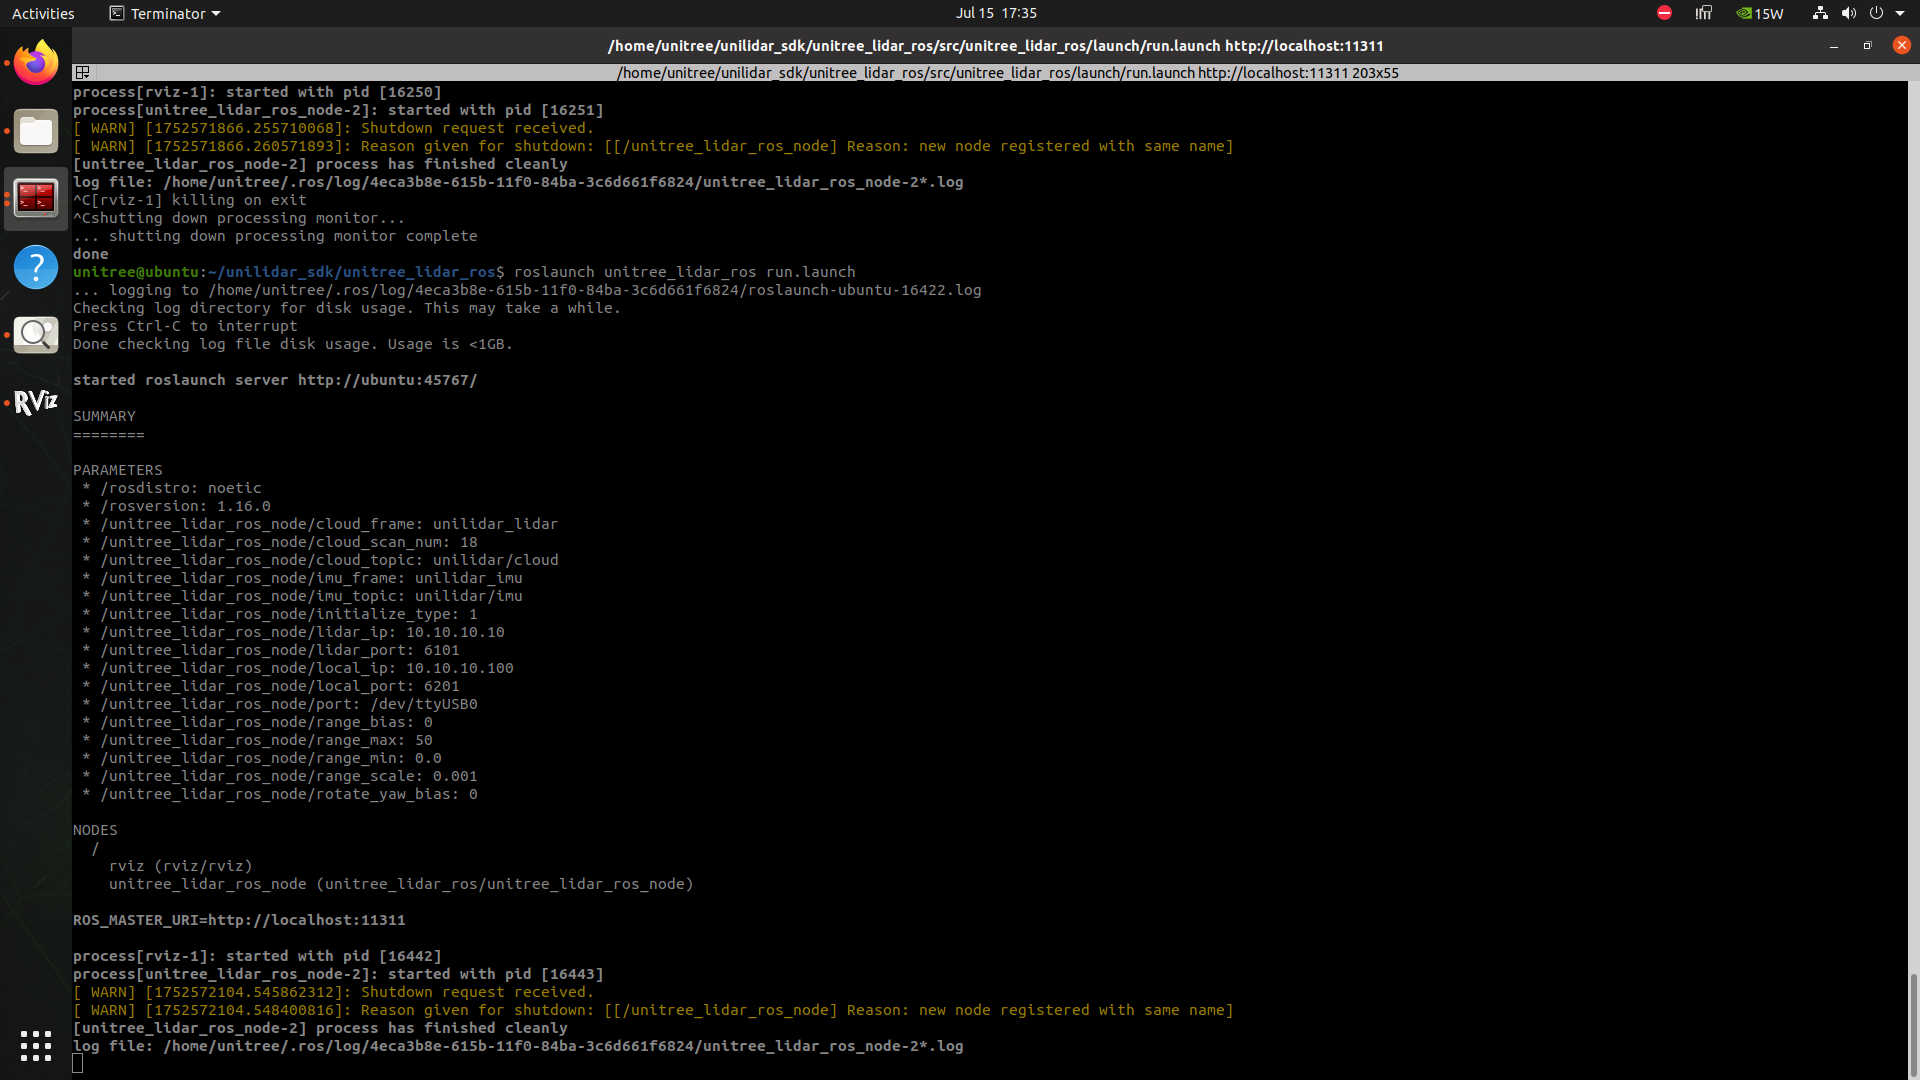The height and width of the screenshot is (1080, 1920).
Task: Click 'process[rviz-1]: started with pid [16442]'
Action: click(x=257, y=956)
